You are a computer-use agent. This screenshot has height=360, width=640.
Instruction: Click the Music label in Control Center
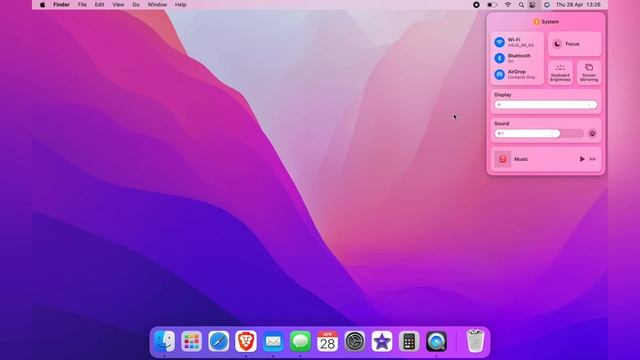[521, 159]
